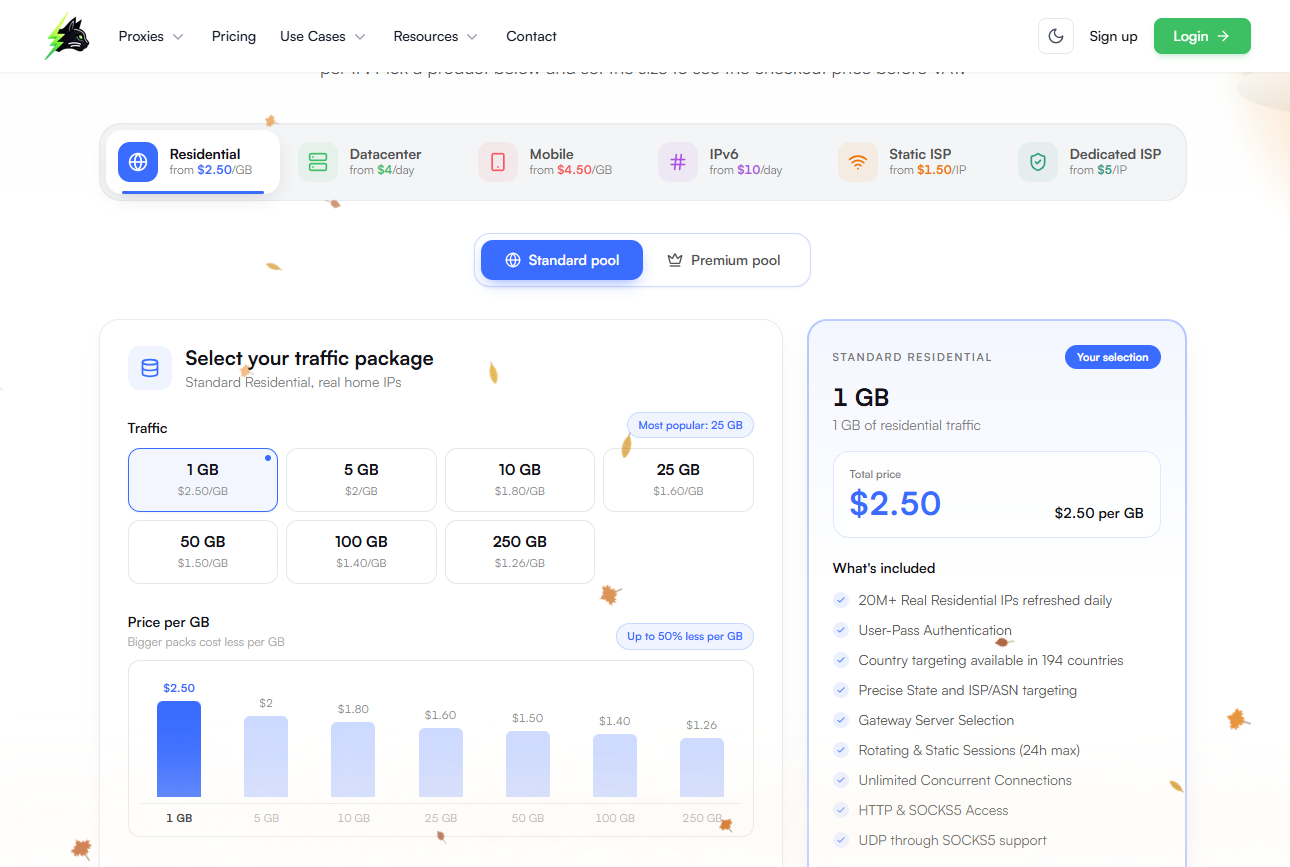Click check icon beside Rotating & Static Sessions
The height and width of the screenshot is (867, 1290).
(x=841, y=750)
